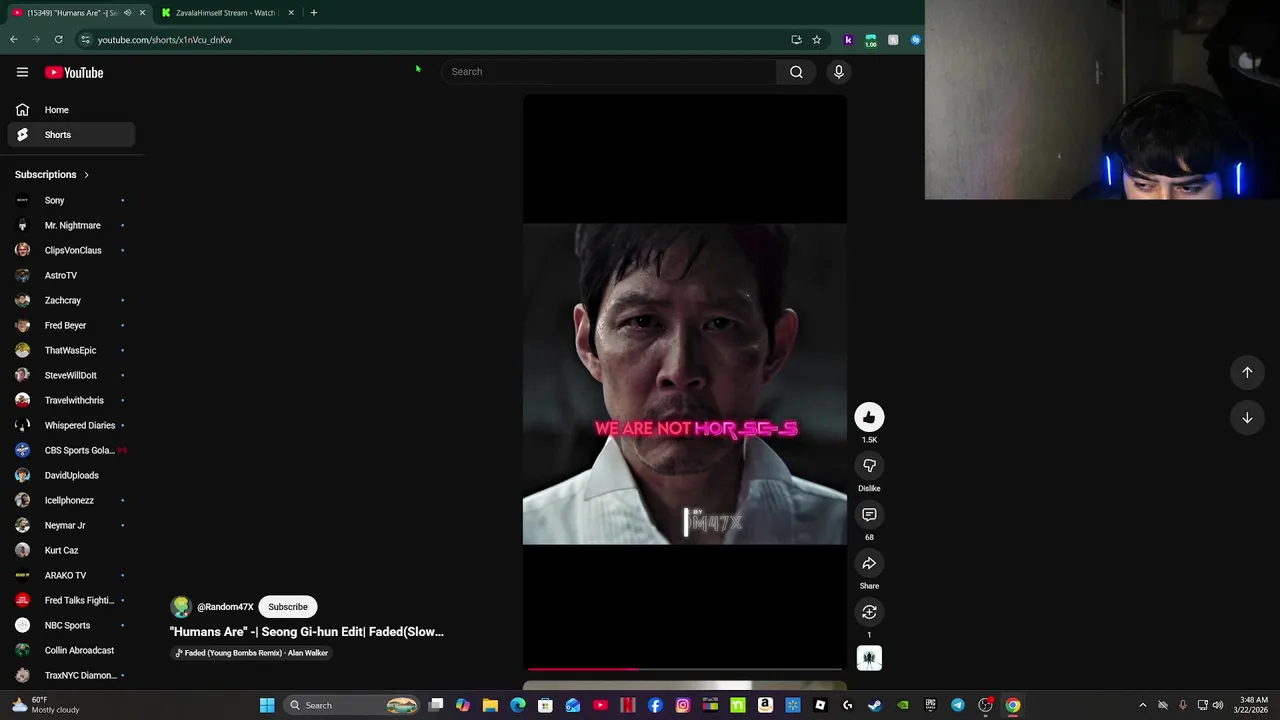The height and width of the screenshot is (720, 1280).
Task: Open the sound thumbnail below Remix
Action: coord(869,658)
